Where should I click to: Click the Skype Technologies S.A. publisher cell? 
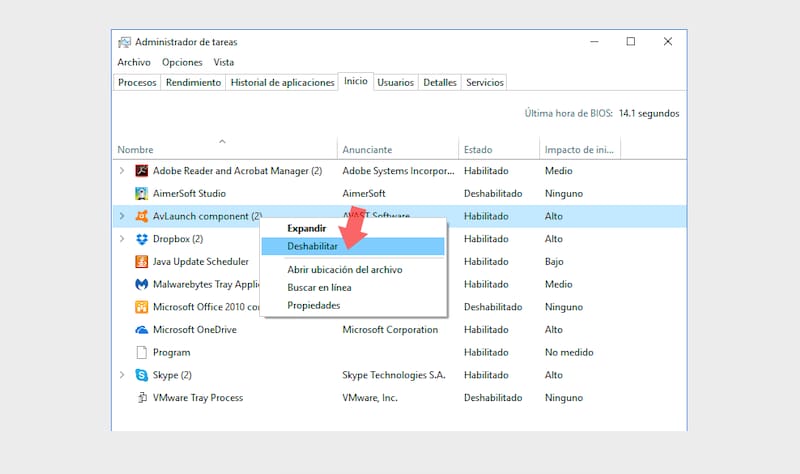click(394, 375)
